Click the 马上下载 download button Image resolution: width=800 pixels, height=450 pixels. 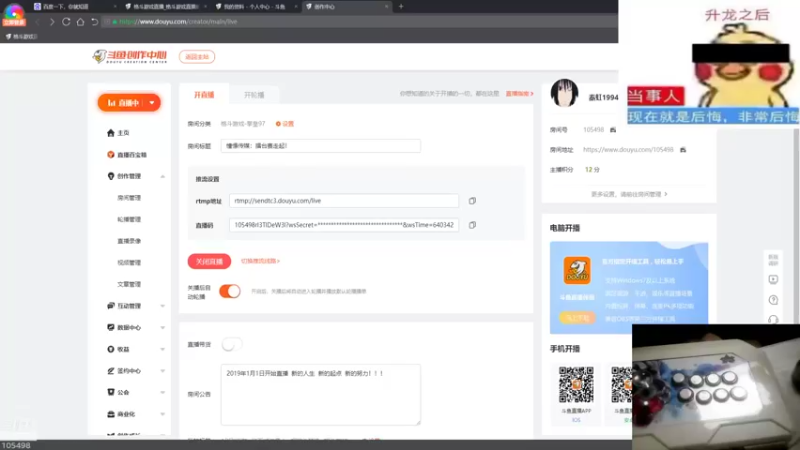click(577, 317)
